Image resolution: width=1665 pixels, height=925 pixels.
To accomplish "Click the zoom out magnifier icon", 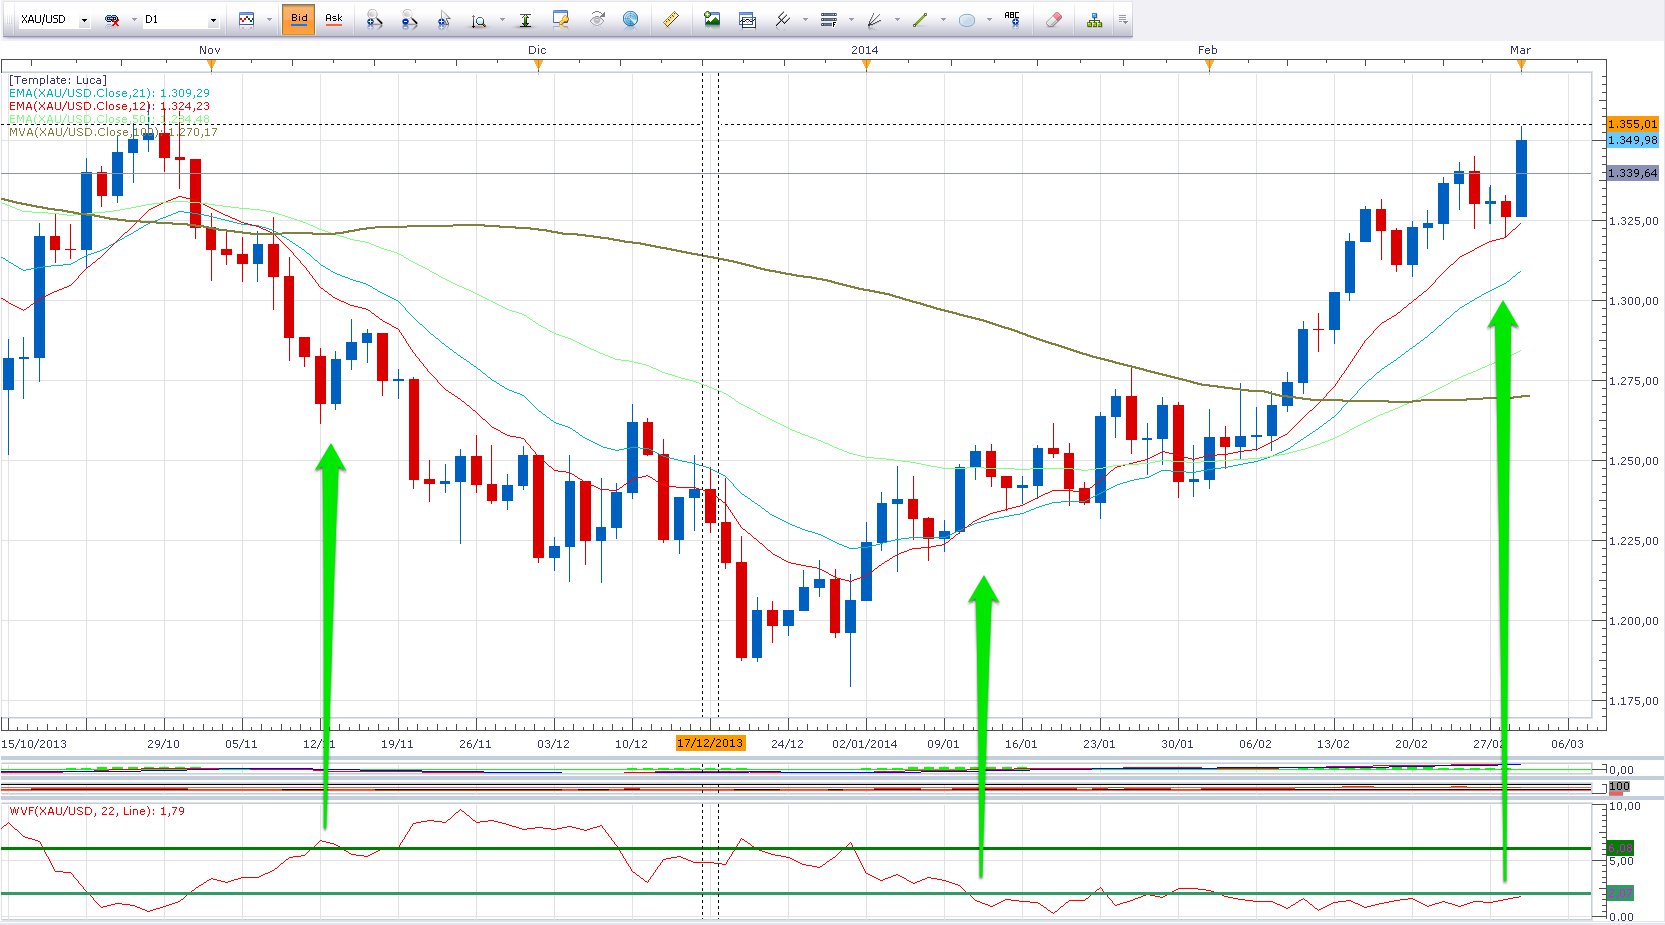I will pos(409,19).
